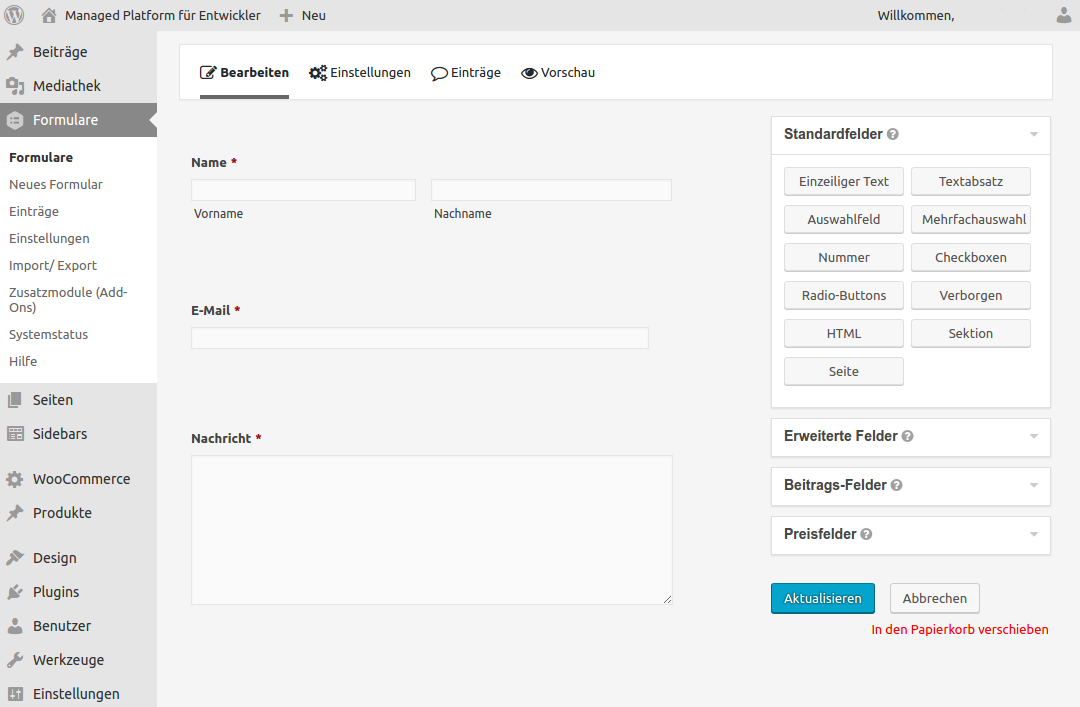
Task: Add a Seite page break field
Action: (844, 371)
